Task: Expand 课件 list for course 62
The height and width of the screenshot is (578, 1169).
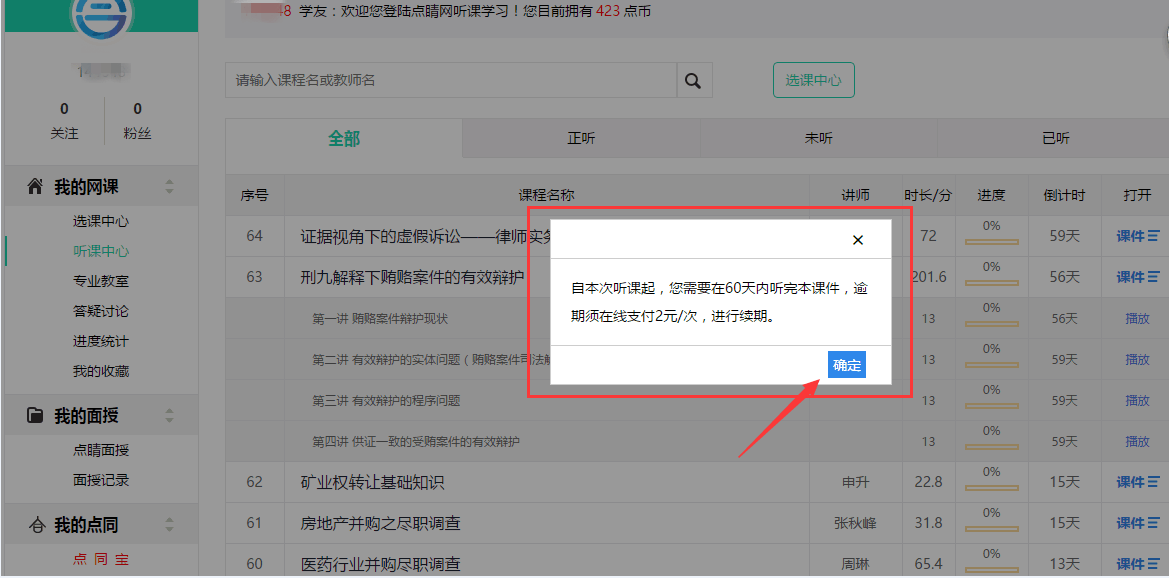Action: pyautogui.click(x=1137, y=482)
